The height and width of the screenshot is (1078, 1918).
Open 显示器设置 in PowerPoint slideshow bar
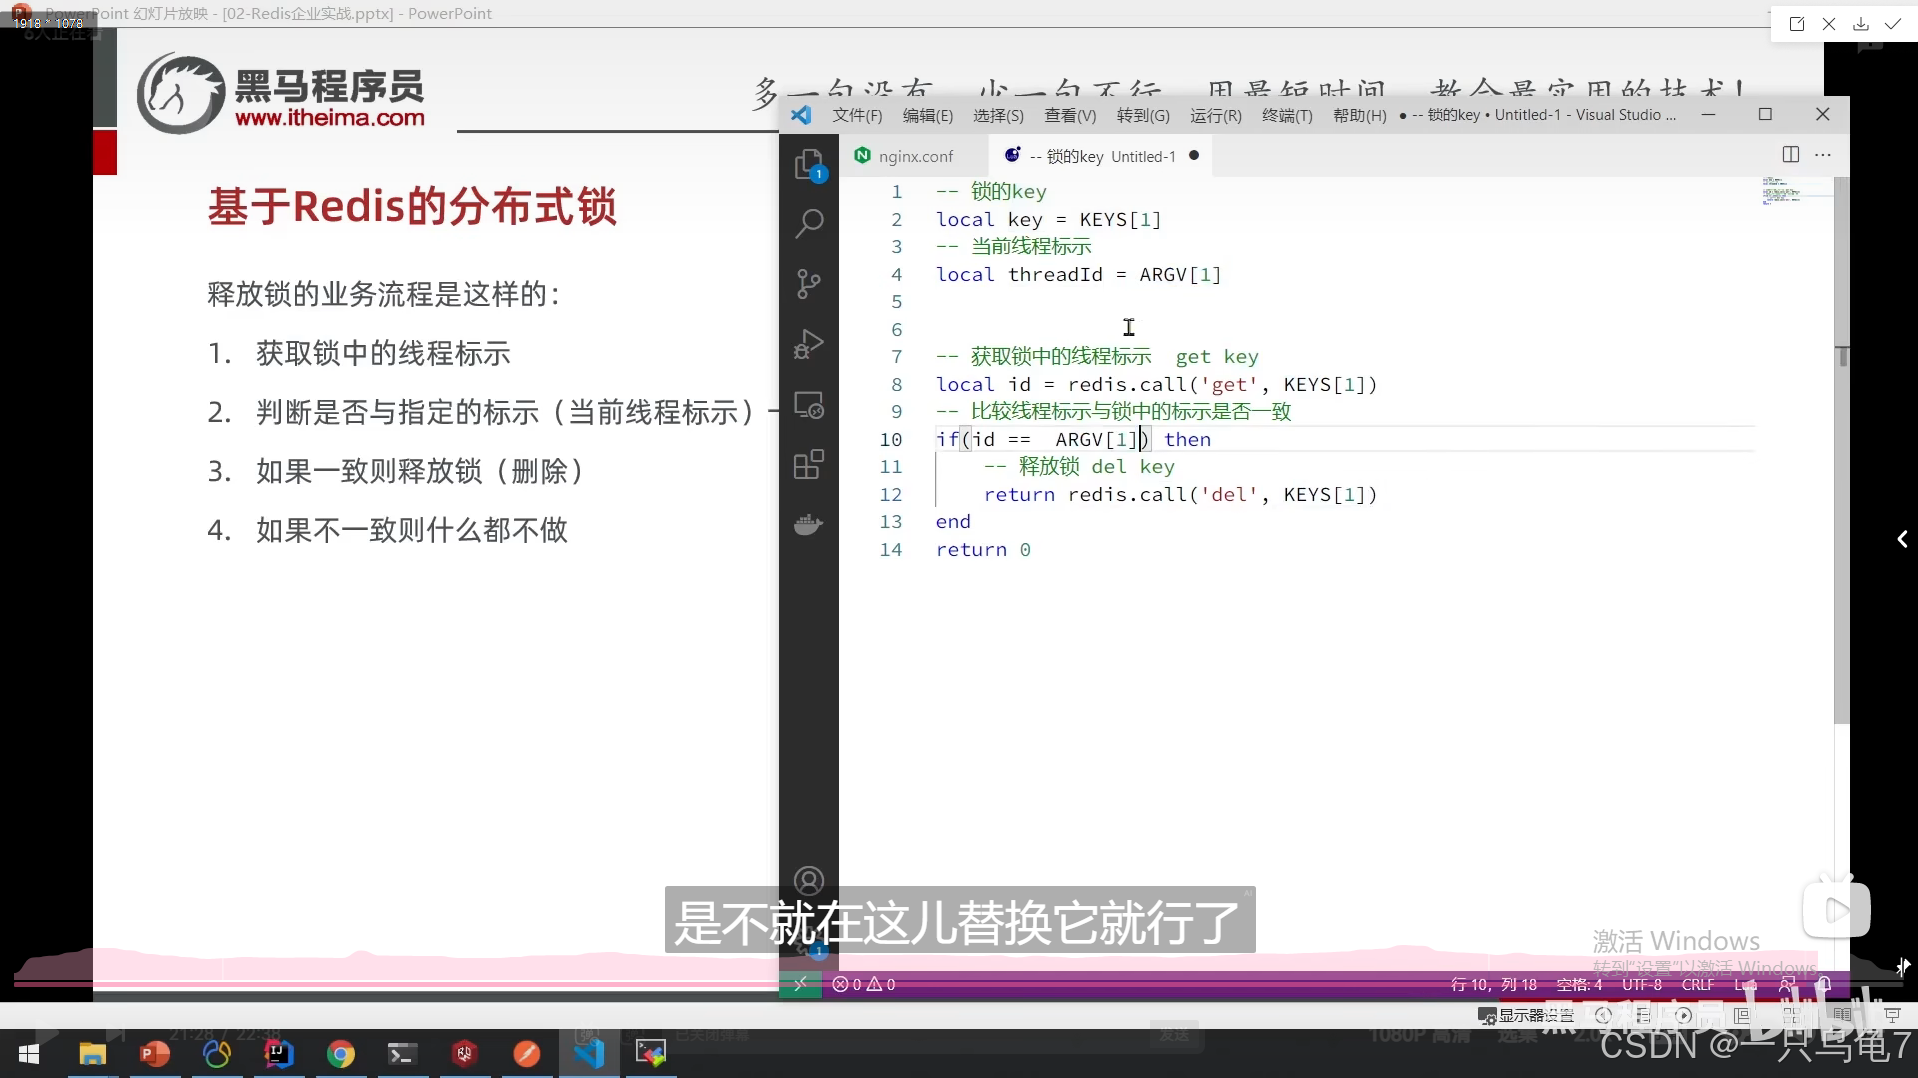pos(1527,1015)
